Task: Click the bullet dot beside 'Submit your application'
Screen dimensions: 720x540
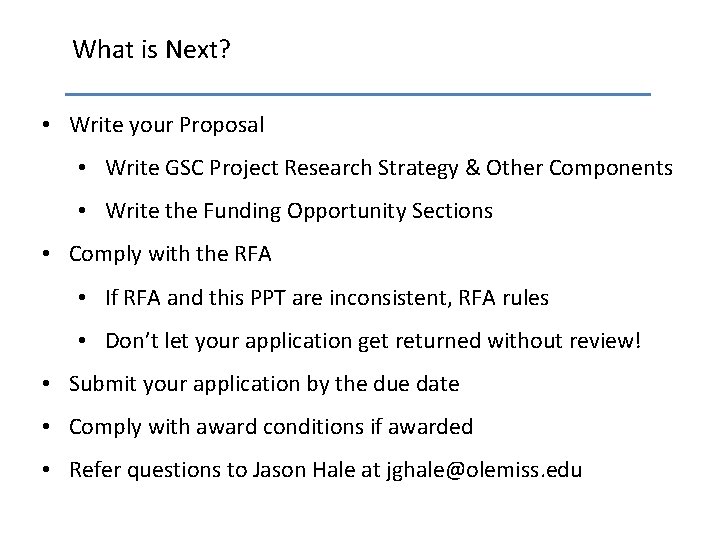Action: pyautogui.click(x=46, y=383)
